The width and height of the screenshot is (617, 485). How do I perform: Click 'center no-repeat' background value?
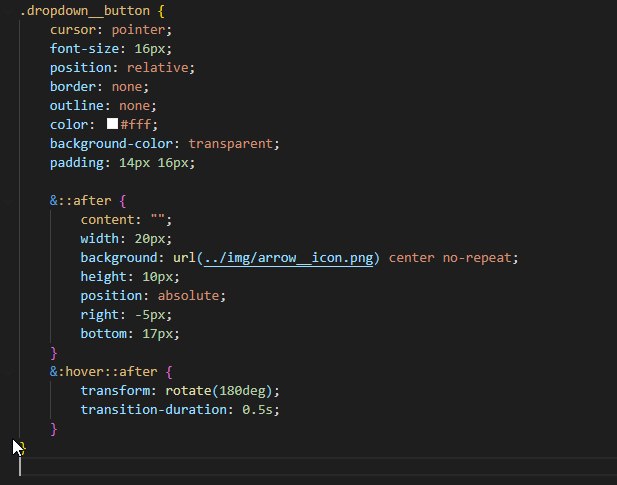tap(450, 258)
